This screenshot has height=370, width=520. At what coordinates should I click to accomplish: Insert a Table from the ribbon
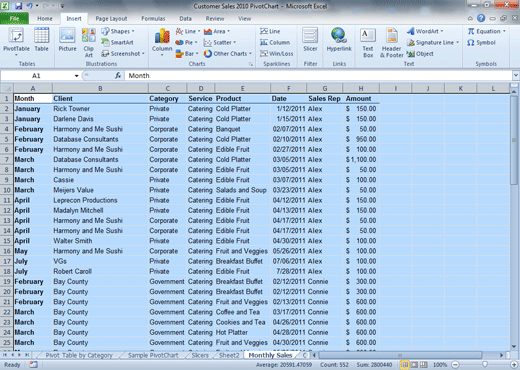coord(42,41)
